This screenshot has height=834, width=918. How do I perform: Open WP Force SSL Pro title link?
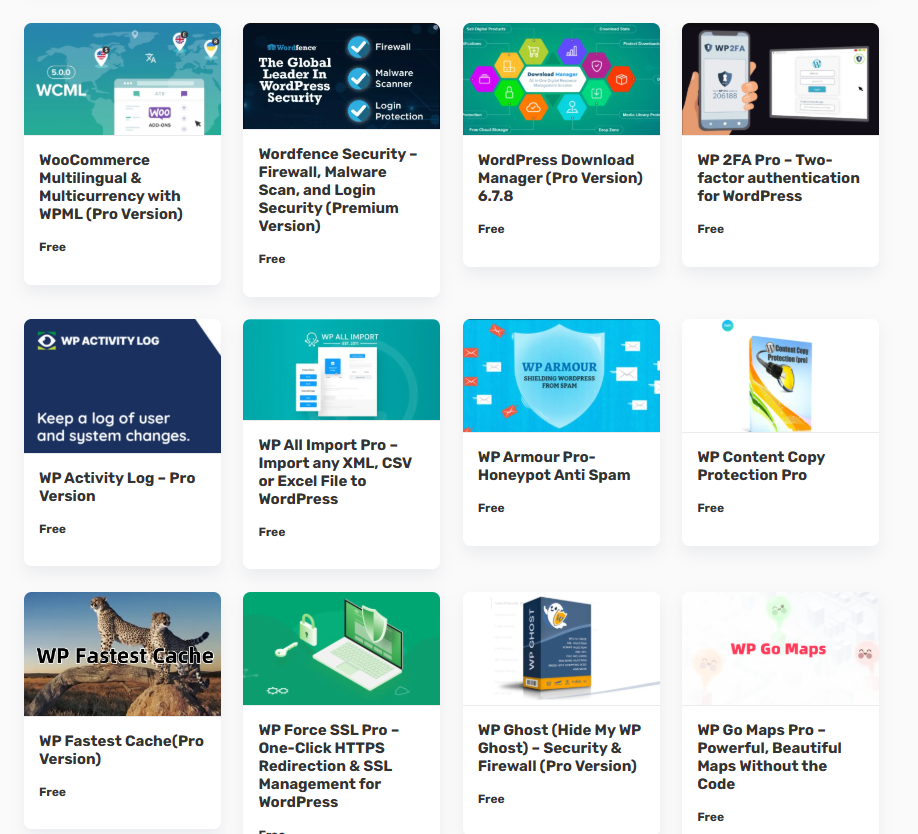(328, 766)
